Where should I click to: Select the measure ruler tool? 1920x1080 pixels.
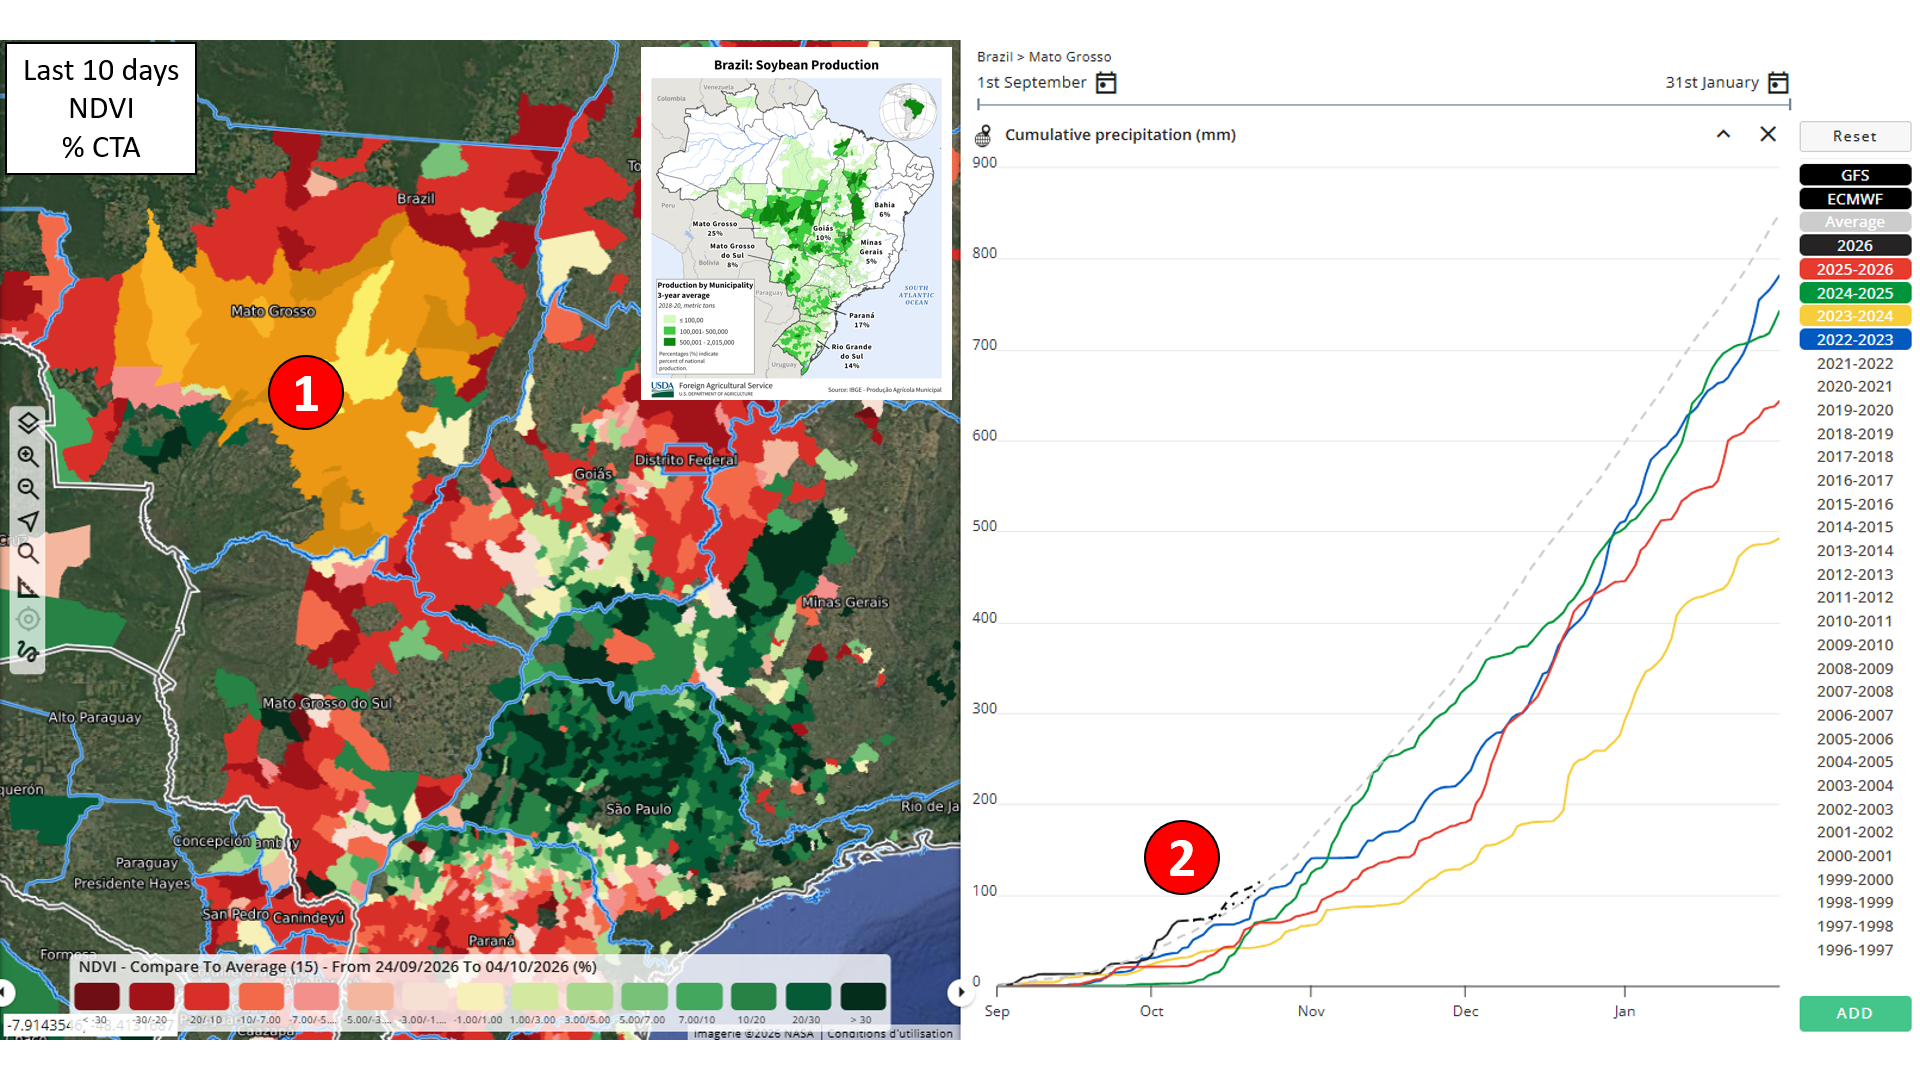[28, 586]
